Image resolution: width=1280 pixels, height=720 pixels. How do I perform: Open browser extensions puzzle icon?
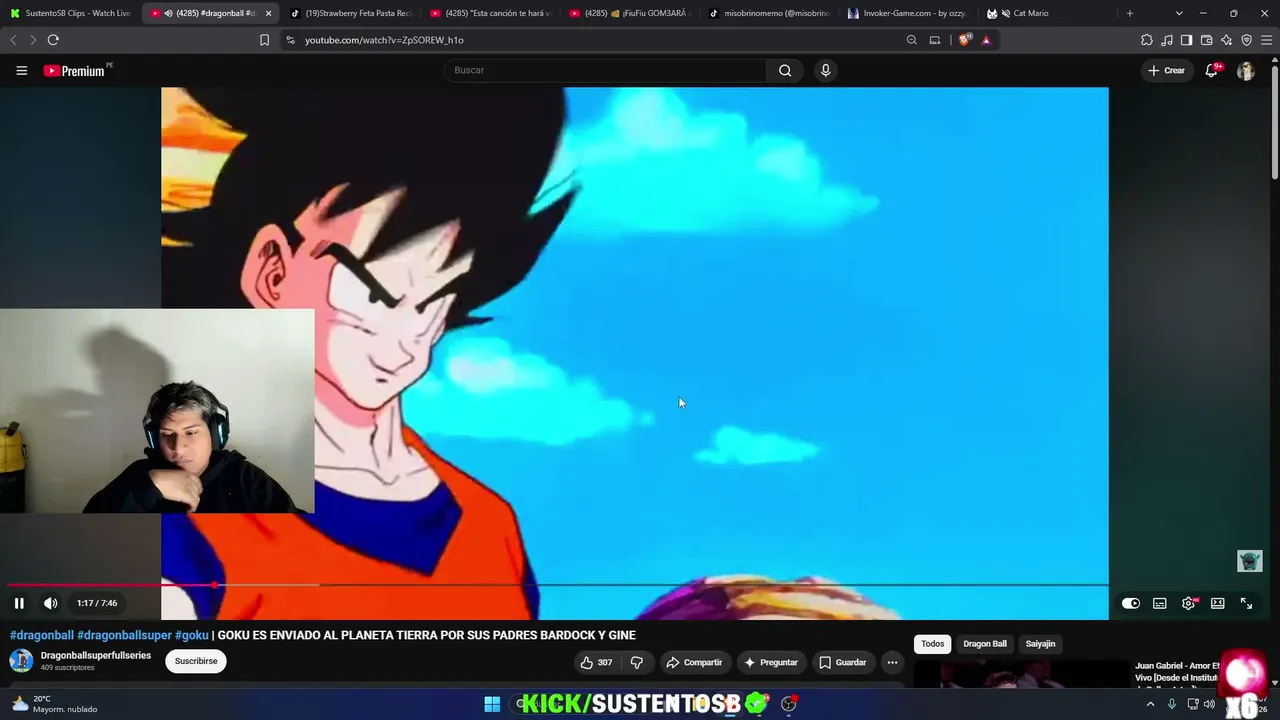point(1147,40)
